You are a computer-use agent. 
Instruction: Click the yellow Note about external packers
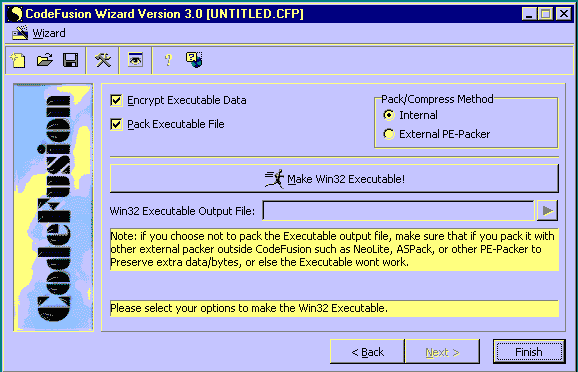(334, 249)
